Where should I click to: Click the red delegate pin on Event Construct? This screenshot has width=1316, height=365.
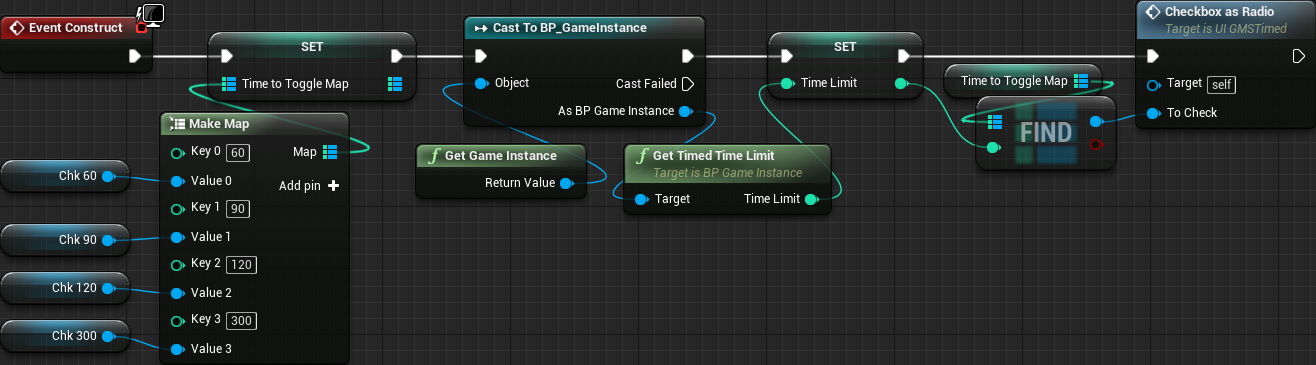(141, 27)
